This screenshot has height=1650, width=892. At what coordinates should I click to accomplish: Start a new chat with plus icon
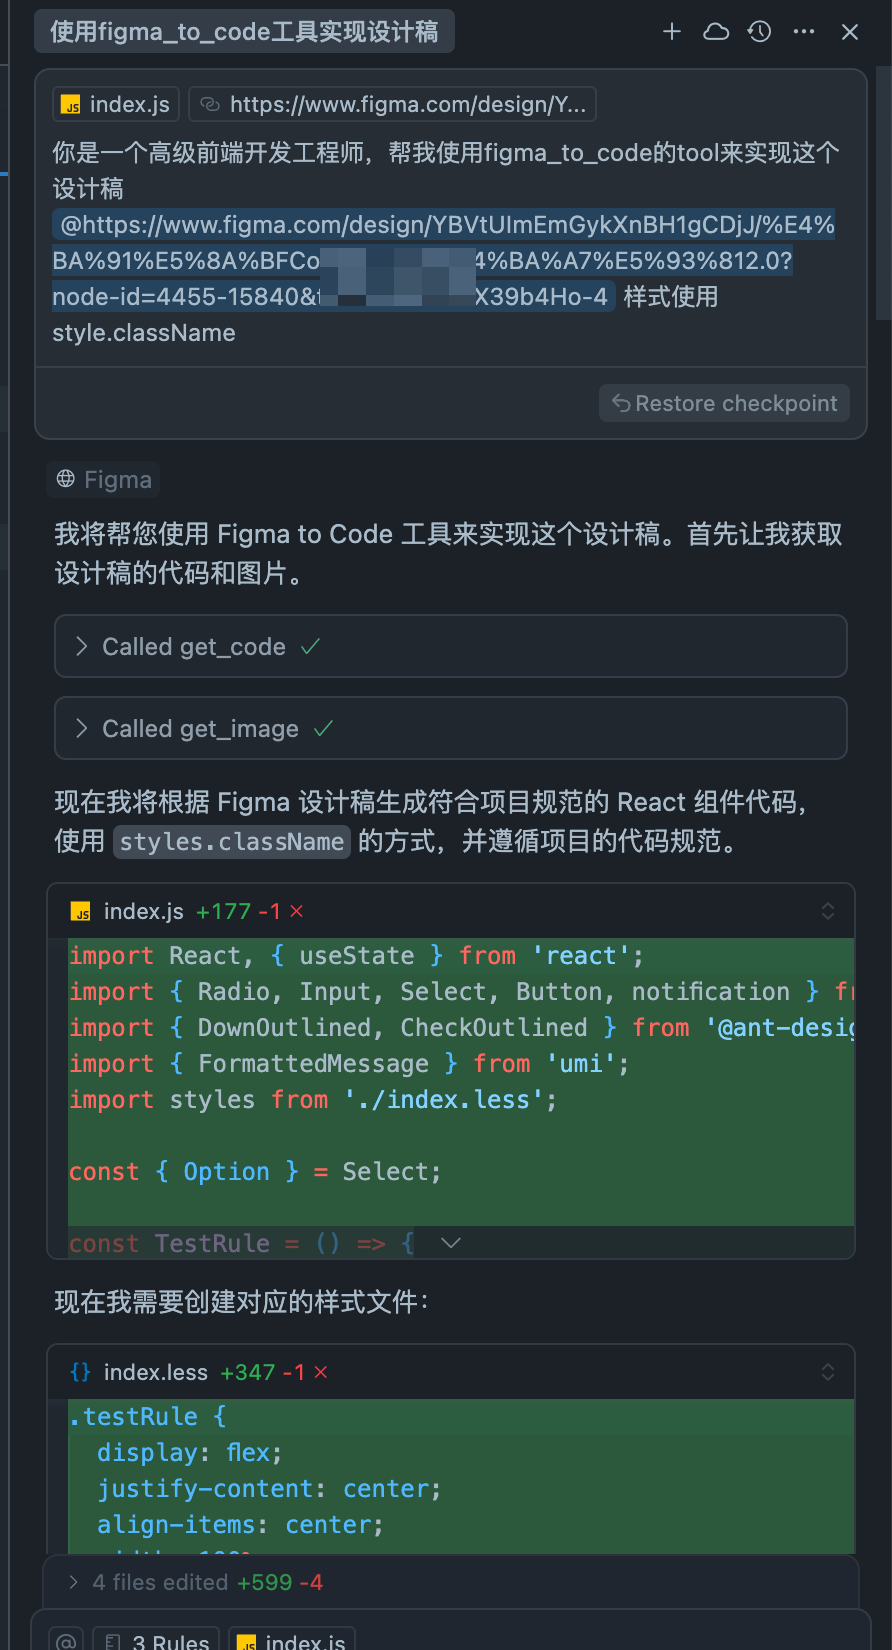(x=672, y=32)
